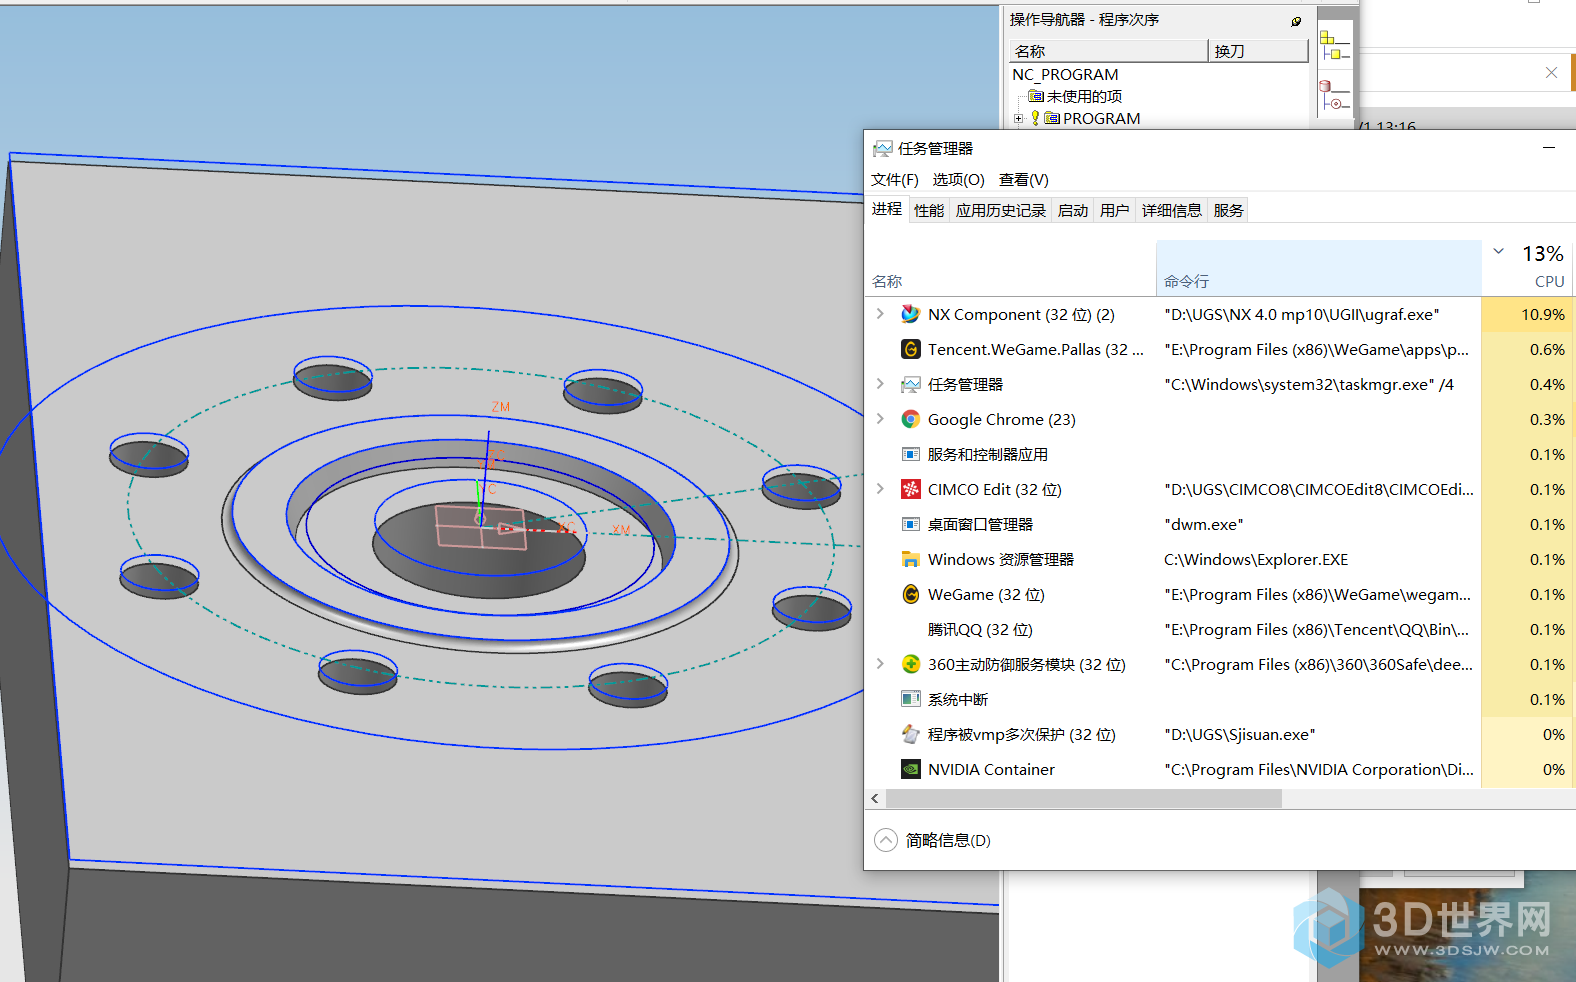Click the 系统中断 process icon
Screen dimensions: 1576x982
910,699
